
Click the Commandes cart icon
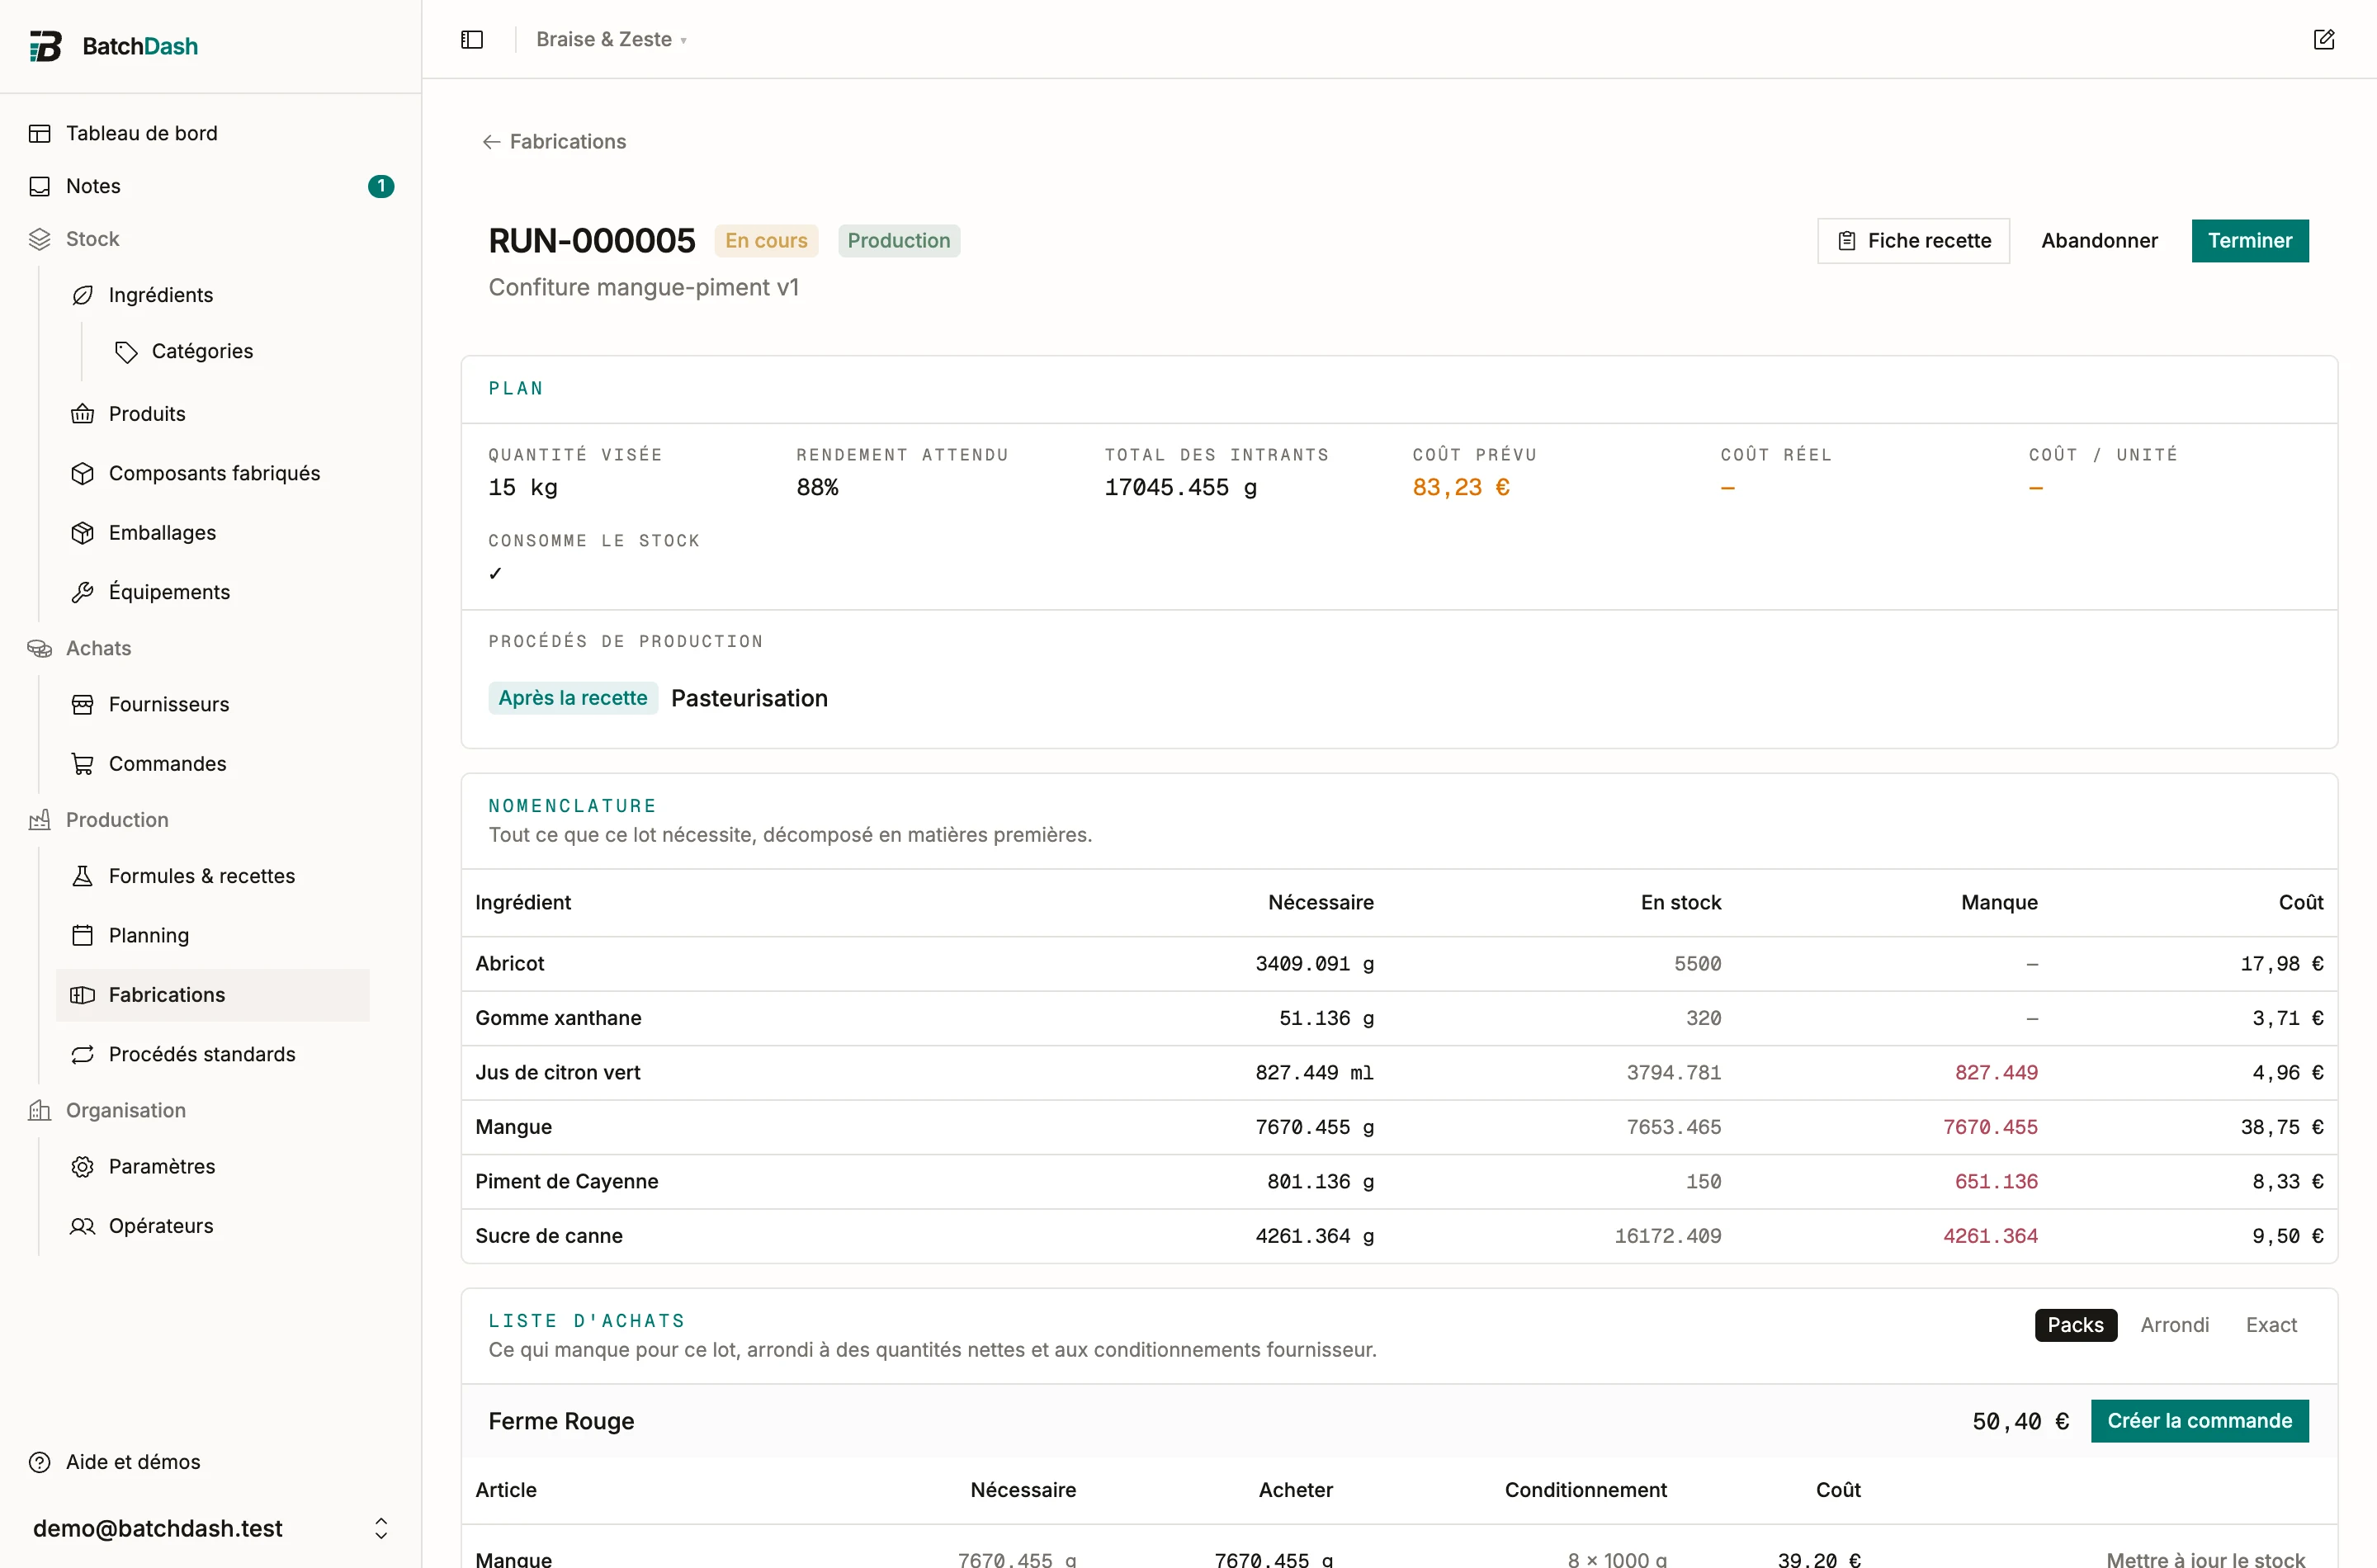83,764
